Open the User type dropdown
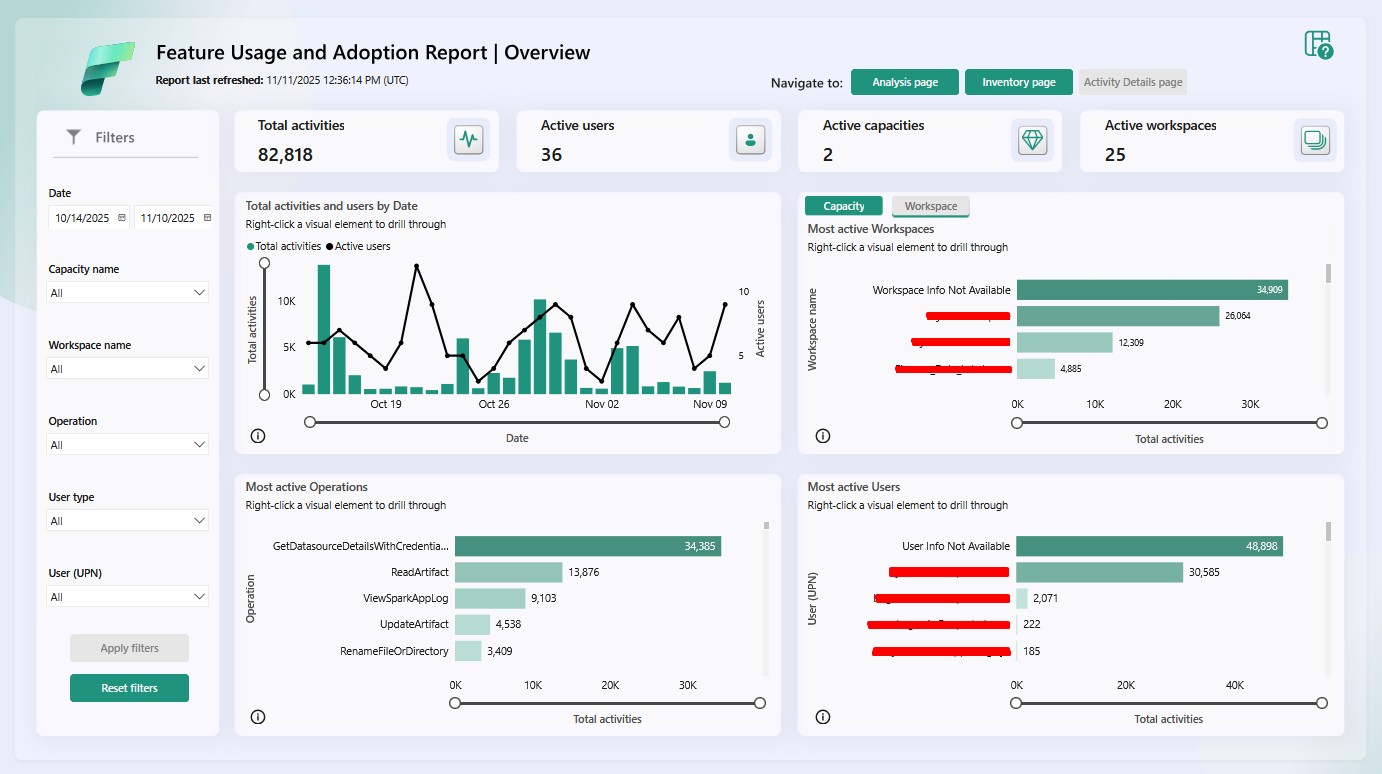 [128, 521]
